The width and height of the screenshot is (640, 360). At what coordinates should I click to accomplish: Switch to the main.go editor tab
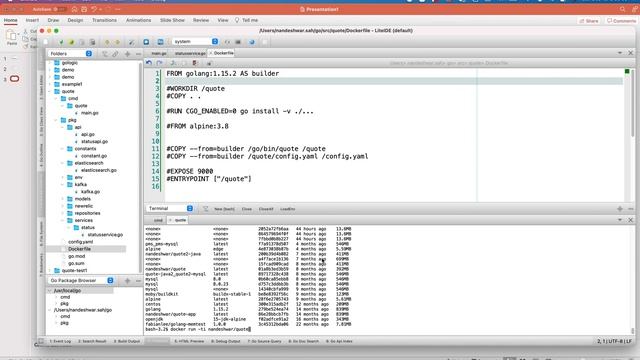[159, 53]
